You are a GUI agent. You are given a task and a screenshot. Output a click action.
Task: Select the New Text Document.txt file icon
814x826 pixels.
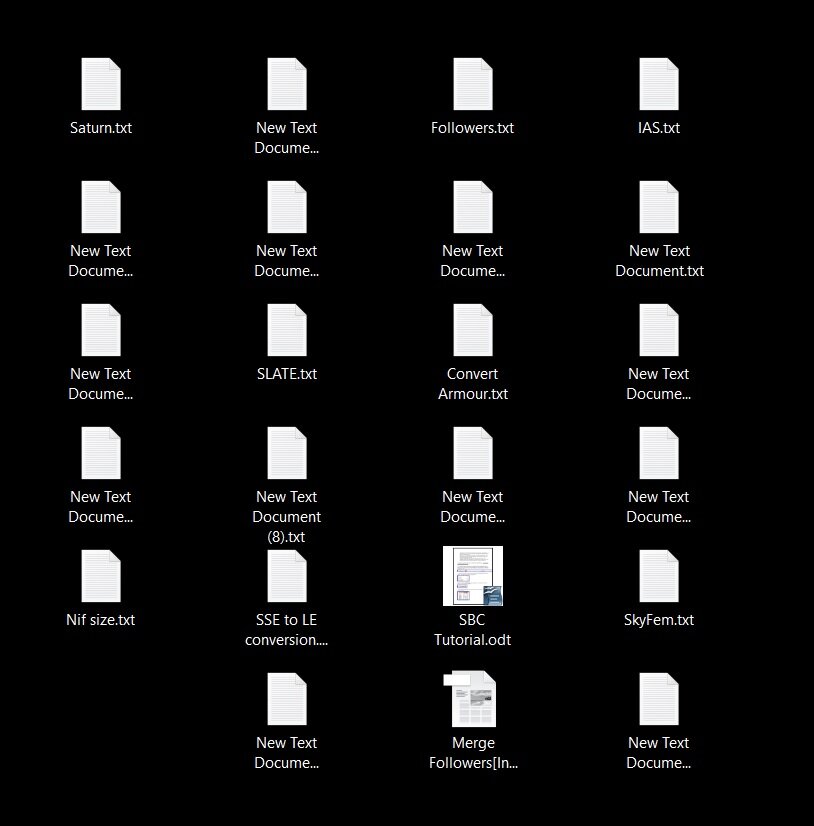tap(659, 207)
